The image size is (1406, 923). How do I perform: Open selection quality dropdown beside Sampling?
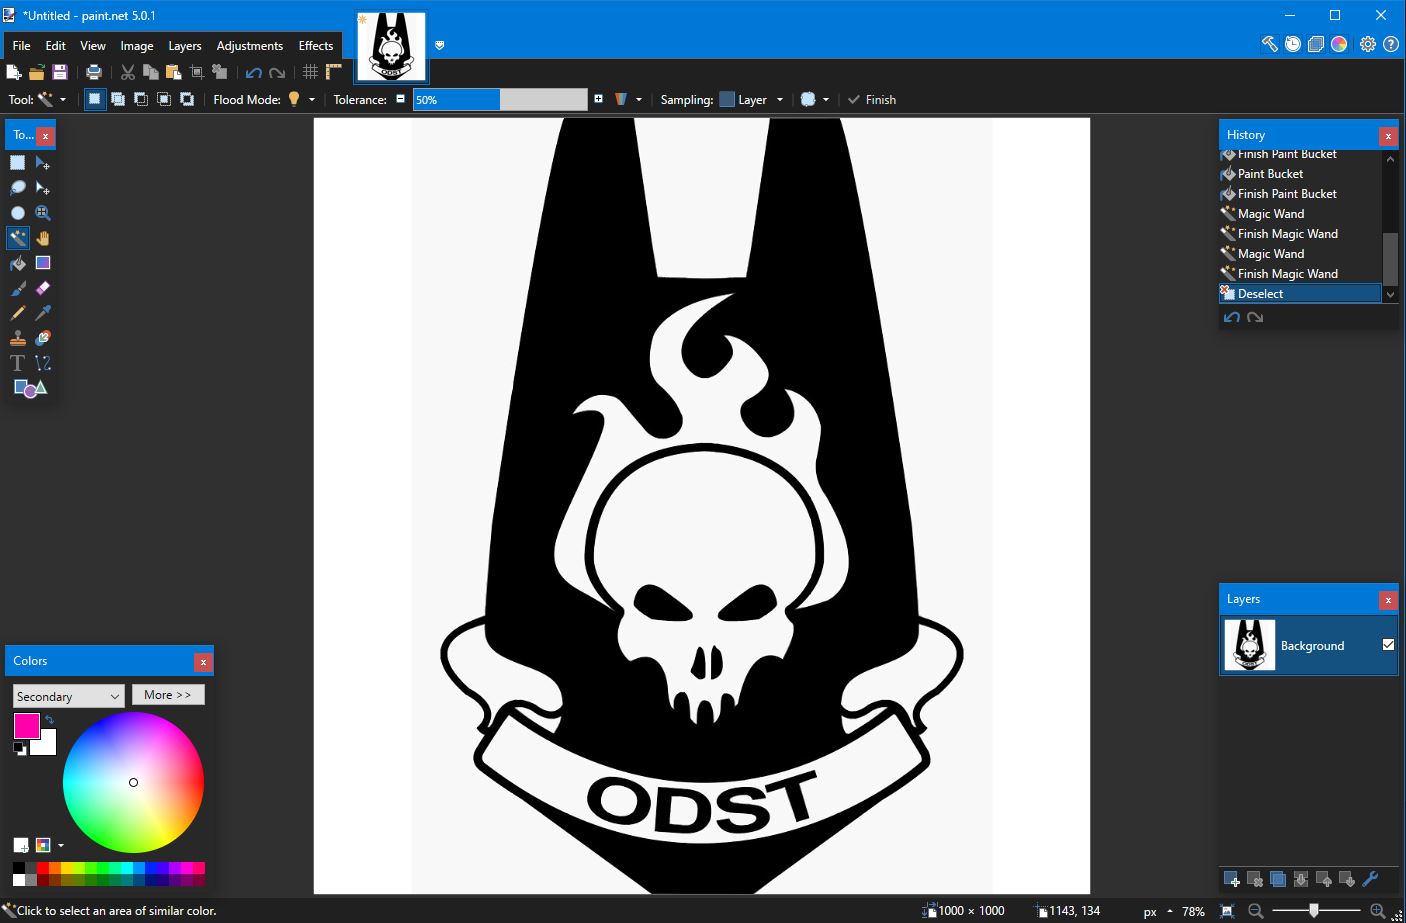click(x=815, y=99)
